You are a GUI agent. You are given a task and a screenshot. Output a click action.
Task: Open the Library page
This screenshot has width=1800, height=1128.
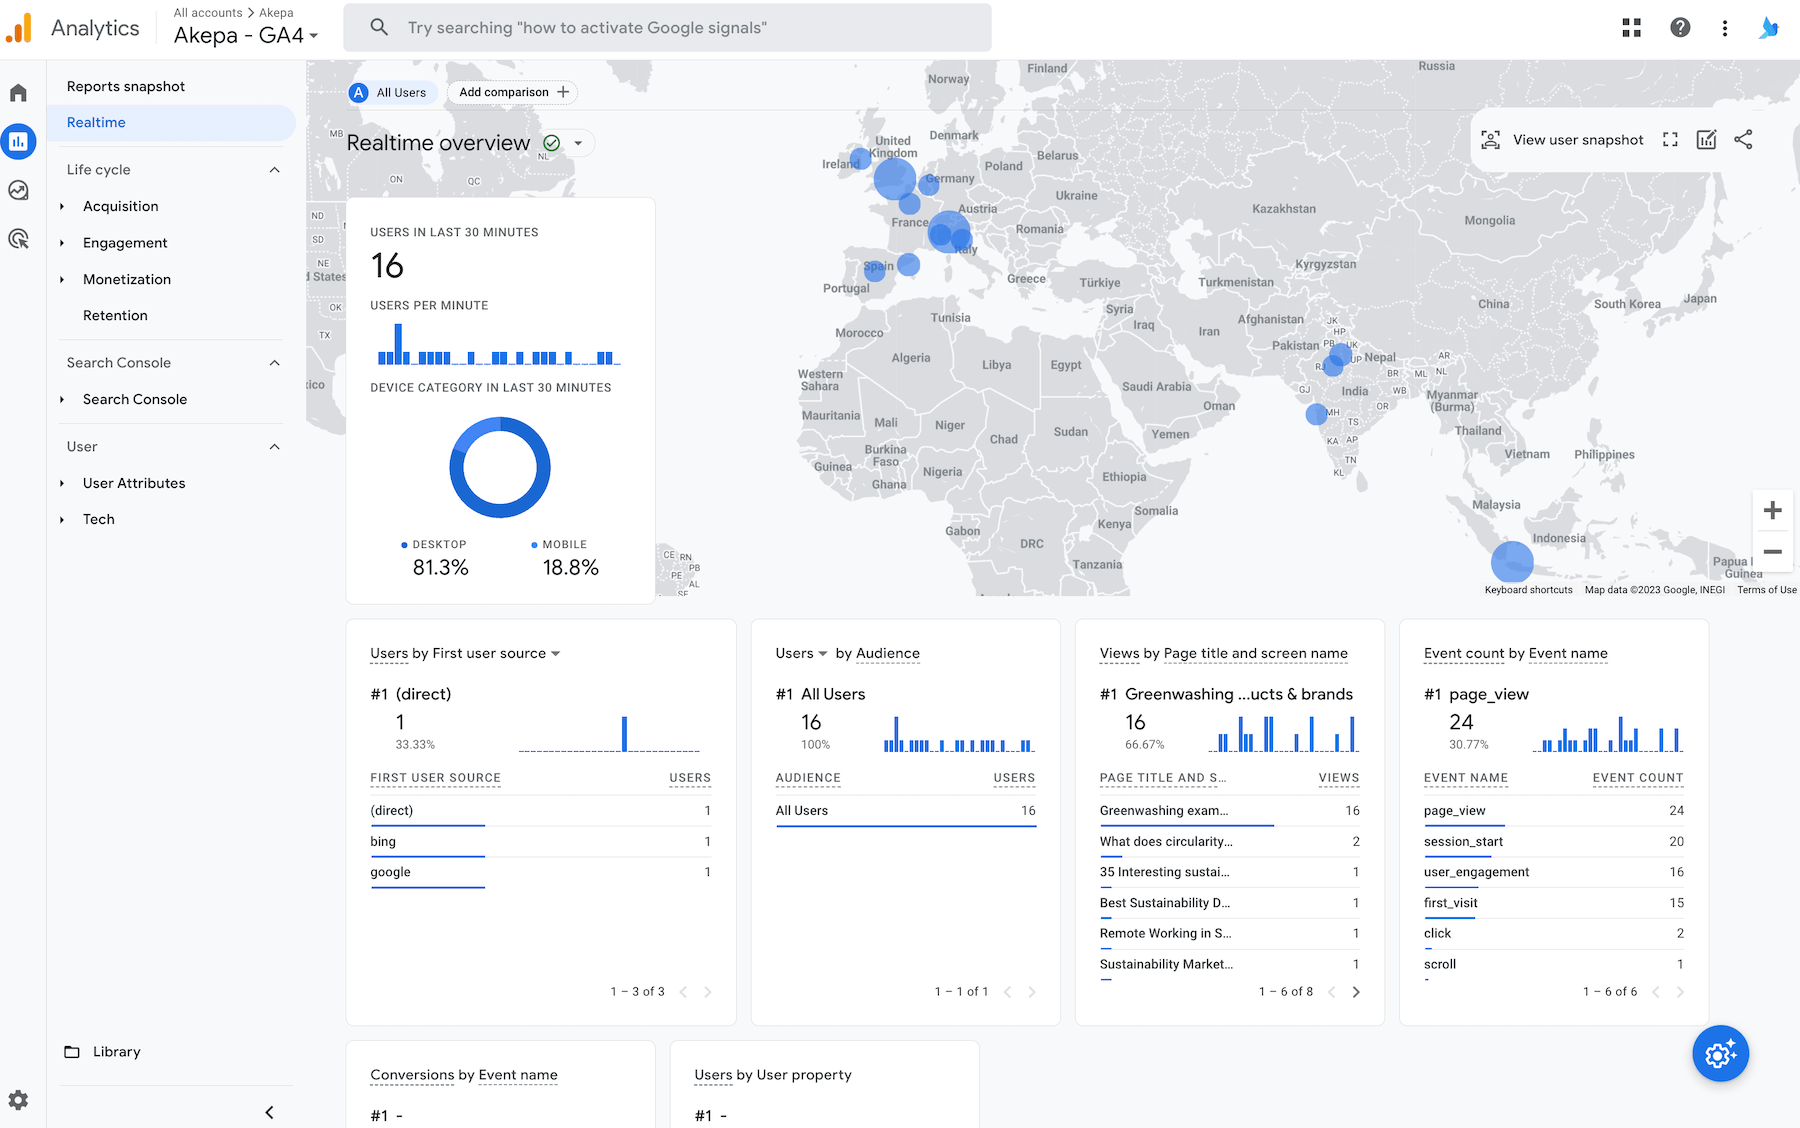pos(116,1052)
